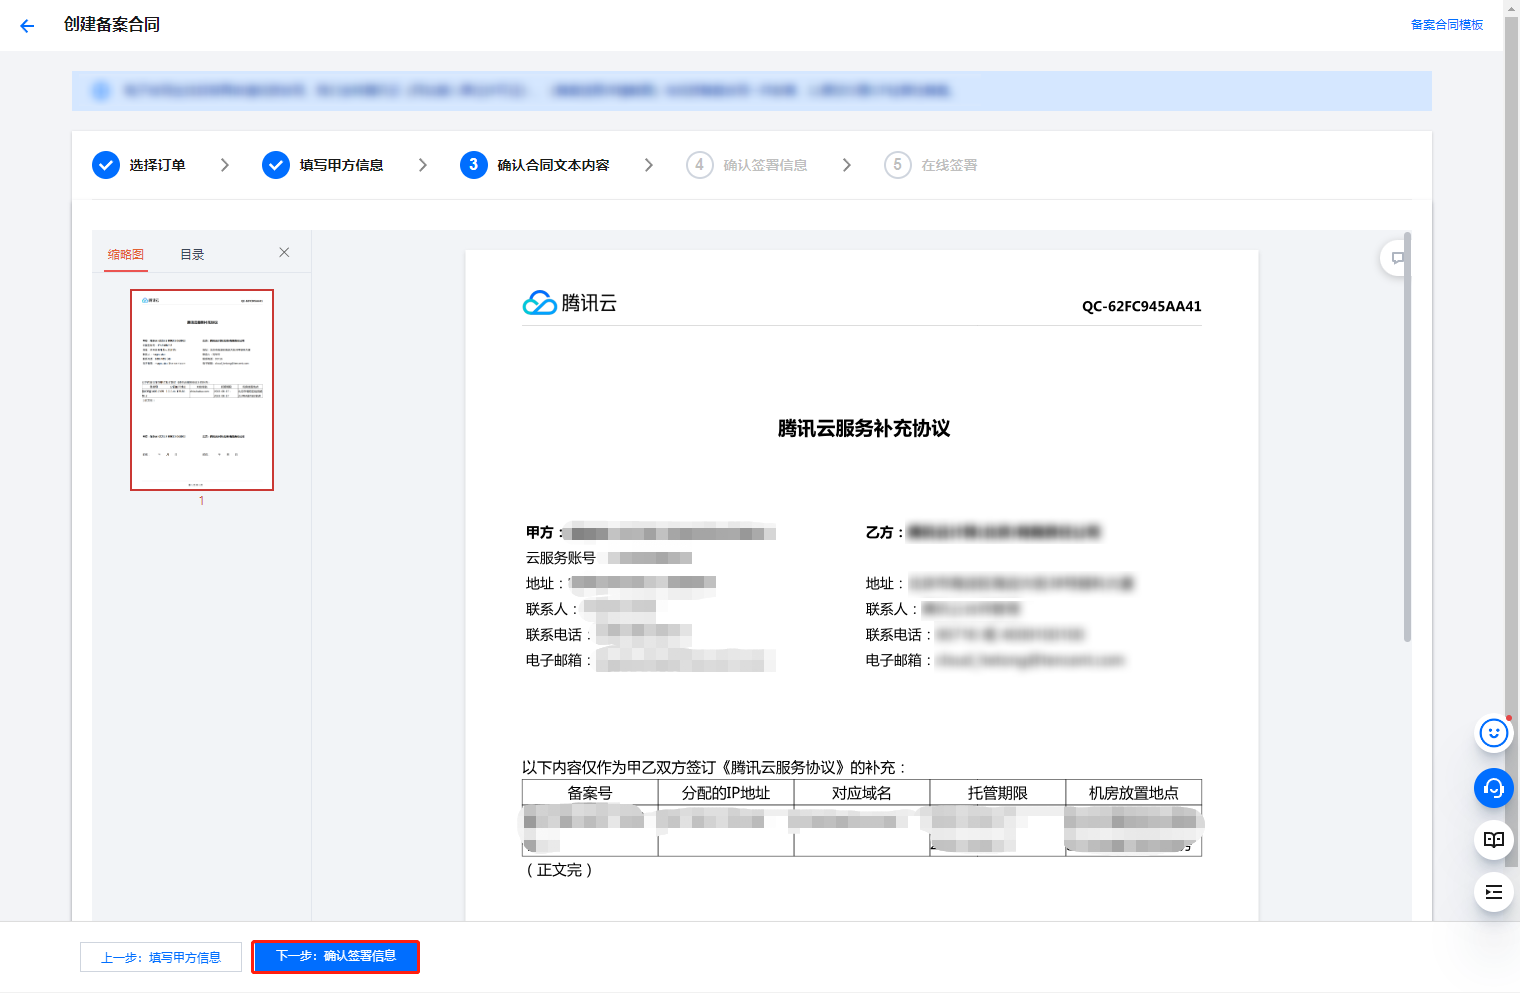
Task: Click the 对应域名 table header
Action: 862,793
